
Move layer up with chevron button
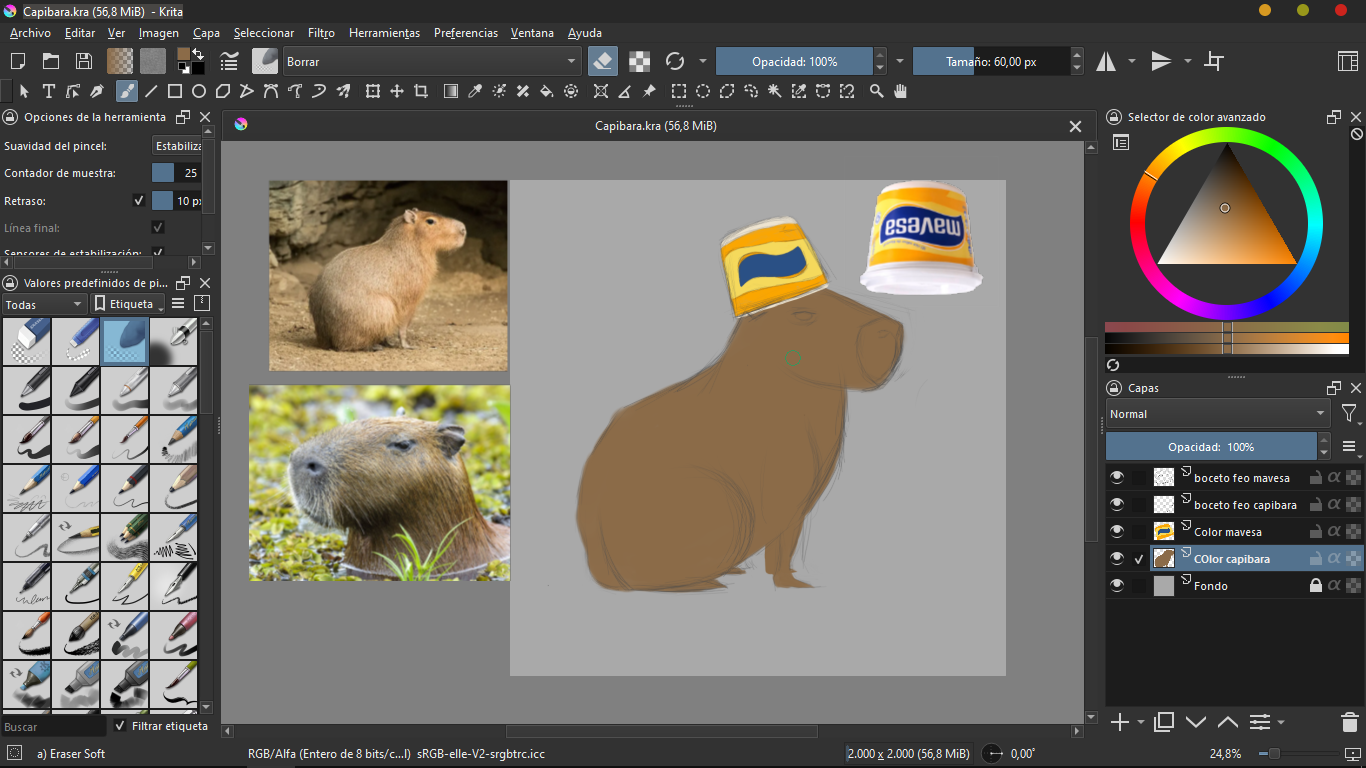(1228, 722)
